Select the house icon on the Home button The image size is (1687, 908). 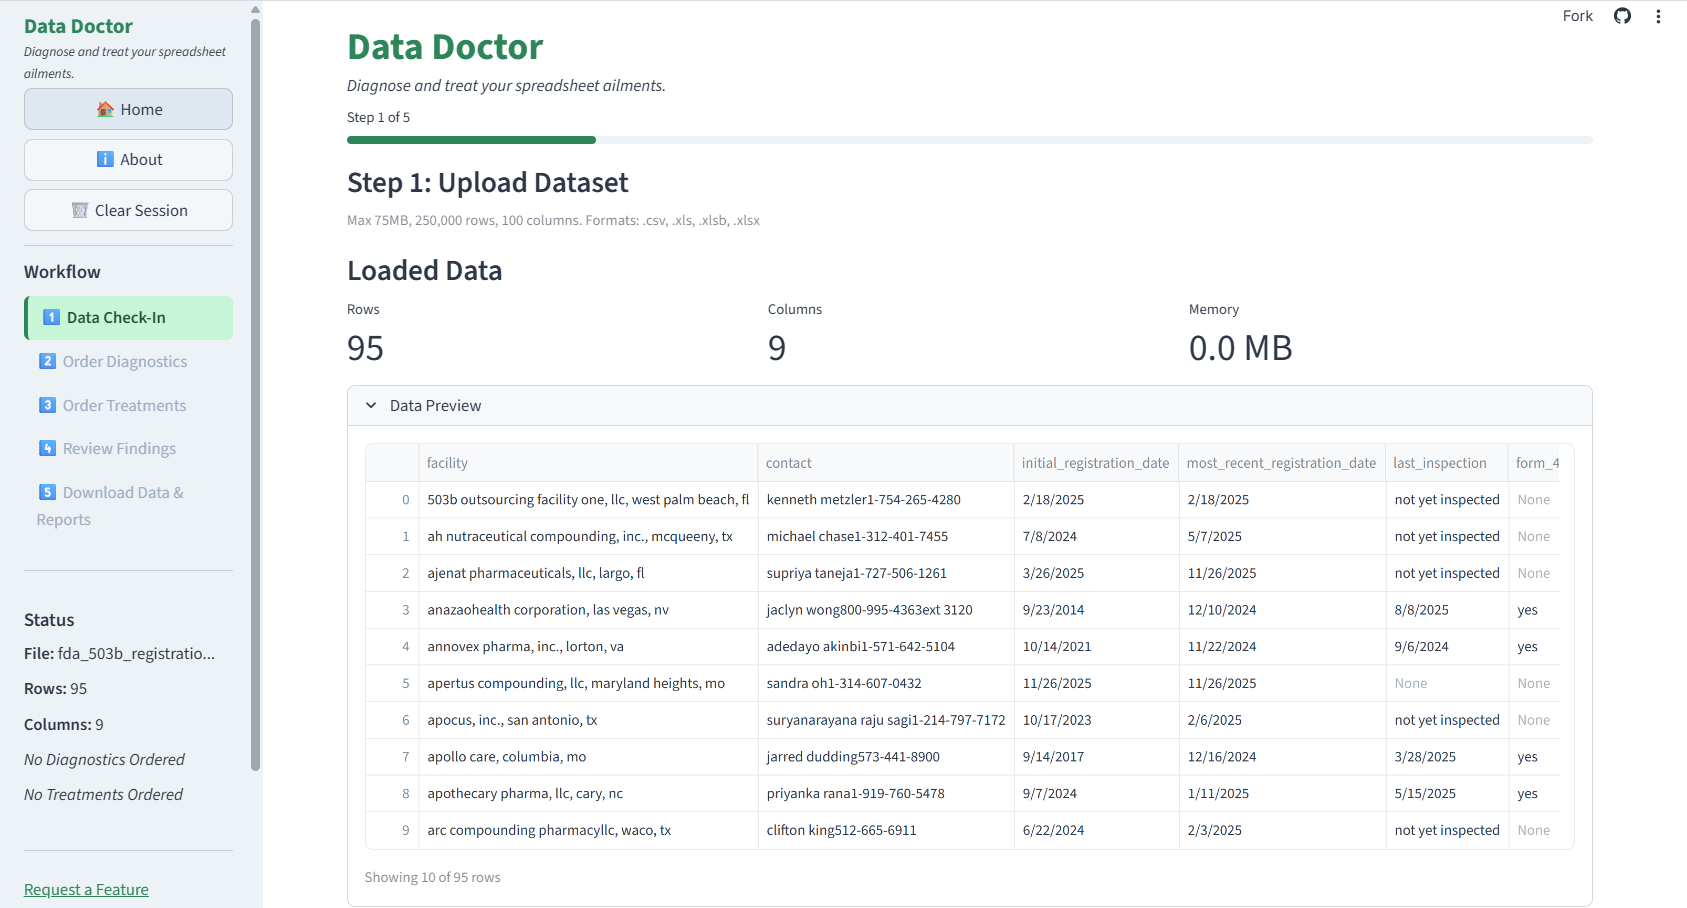point(105,109)
